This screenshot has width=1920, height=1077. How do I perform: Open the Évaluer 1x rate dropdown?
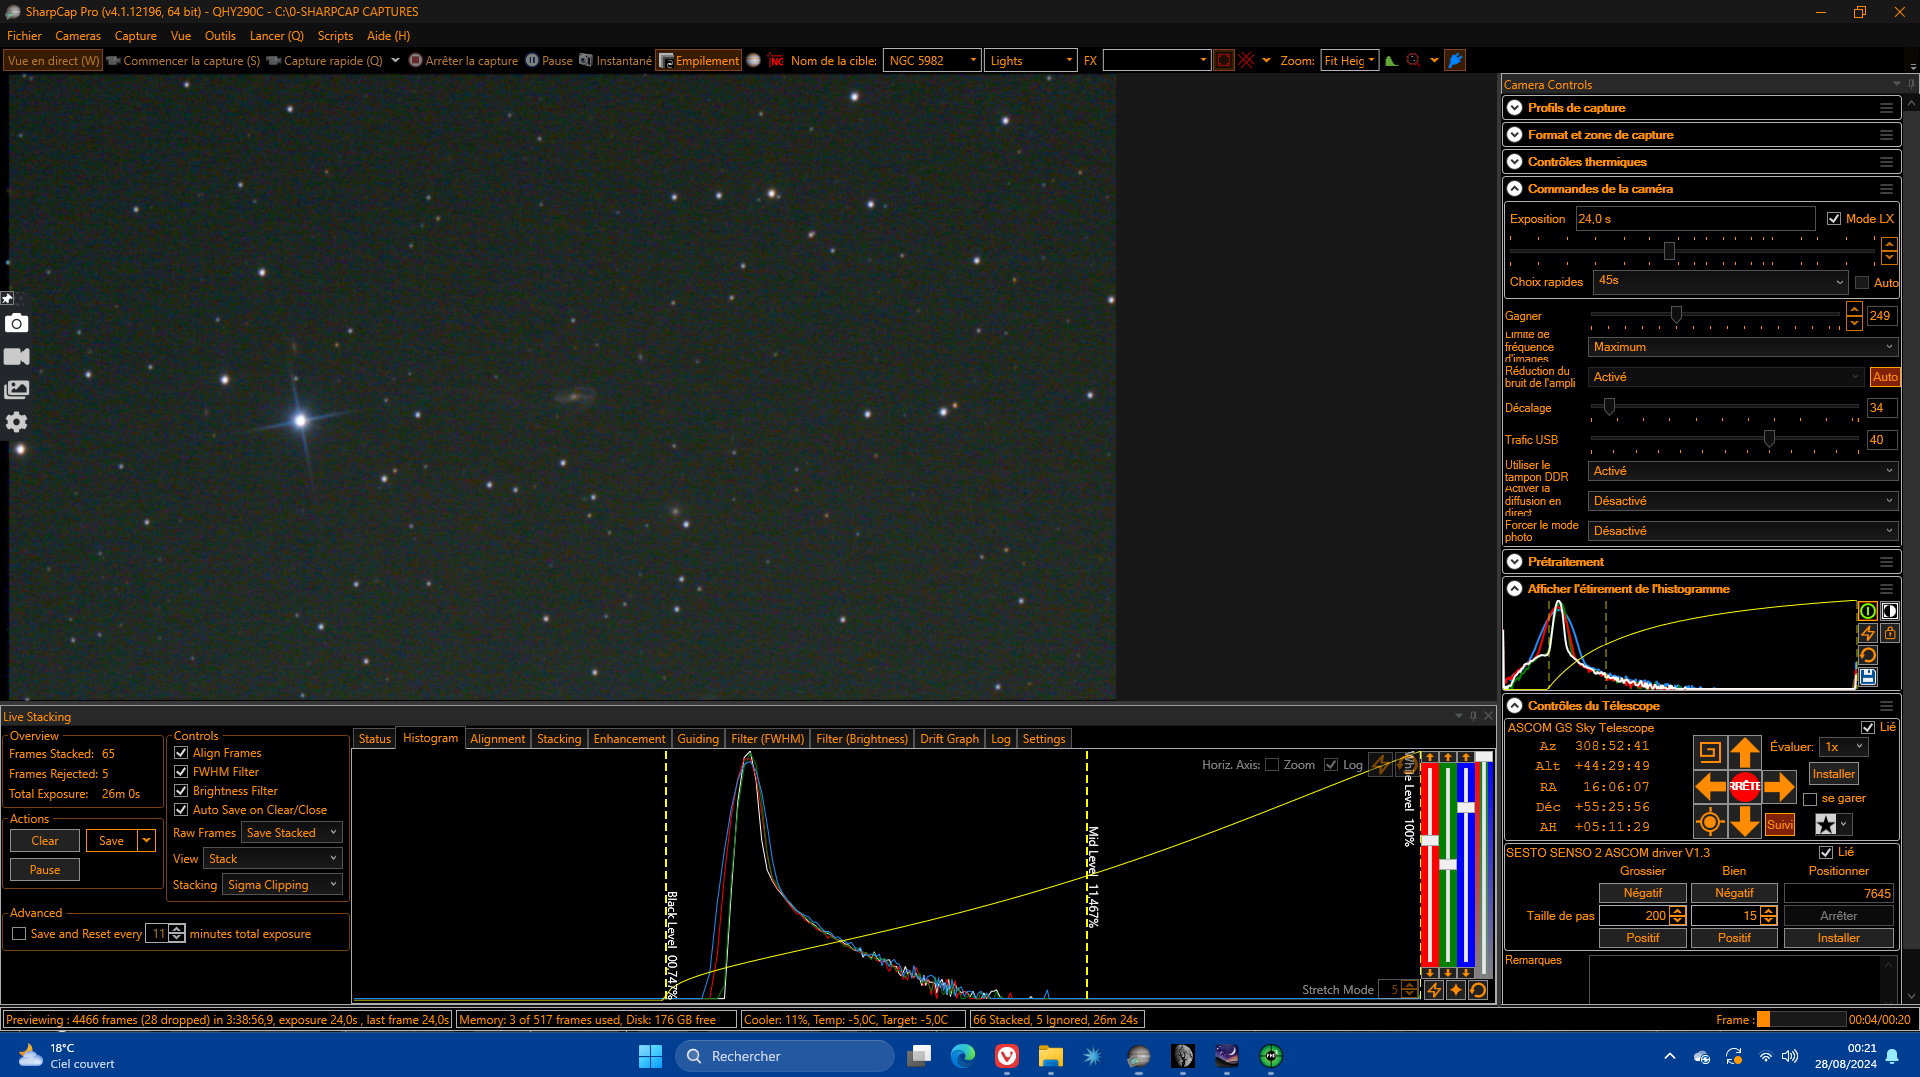pos(1844,747)
